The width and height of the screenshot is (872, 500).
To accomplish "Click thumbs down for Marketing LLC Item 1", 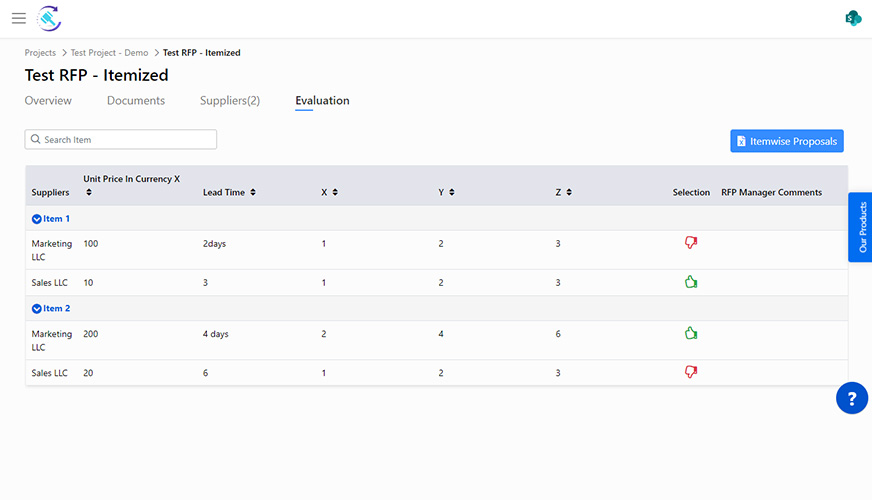I will click(x=690, y=243).
